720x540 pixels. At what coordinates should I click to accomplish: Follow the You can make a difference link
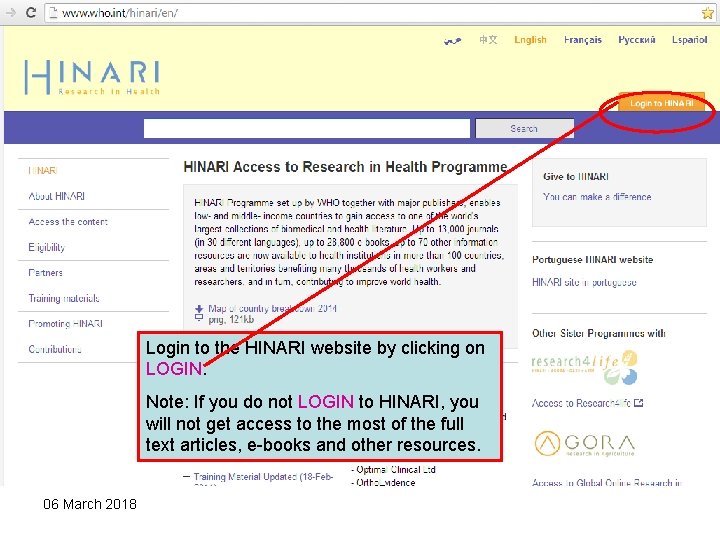click(597, 197)
